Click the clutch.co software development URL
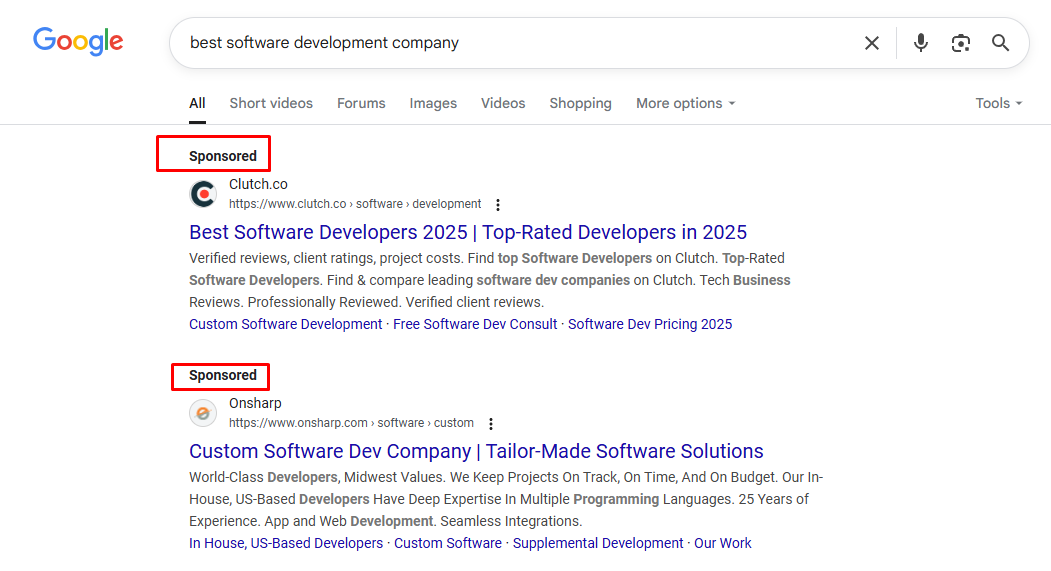This screenshot has height=571, width=1051. click(x=355, y=204)
